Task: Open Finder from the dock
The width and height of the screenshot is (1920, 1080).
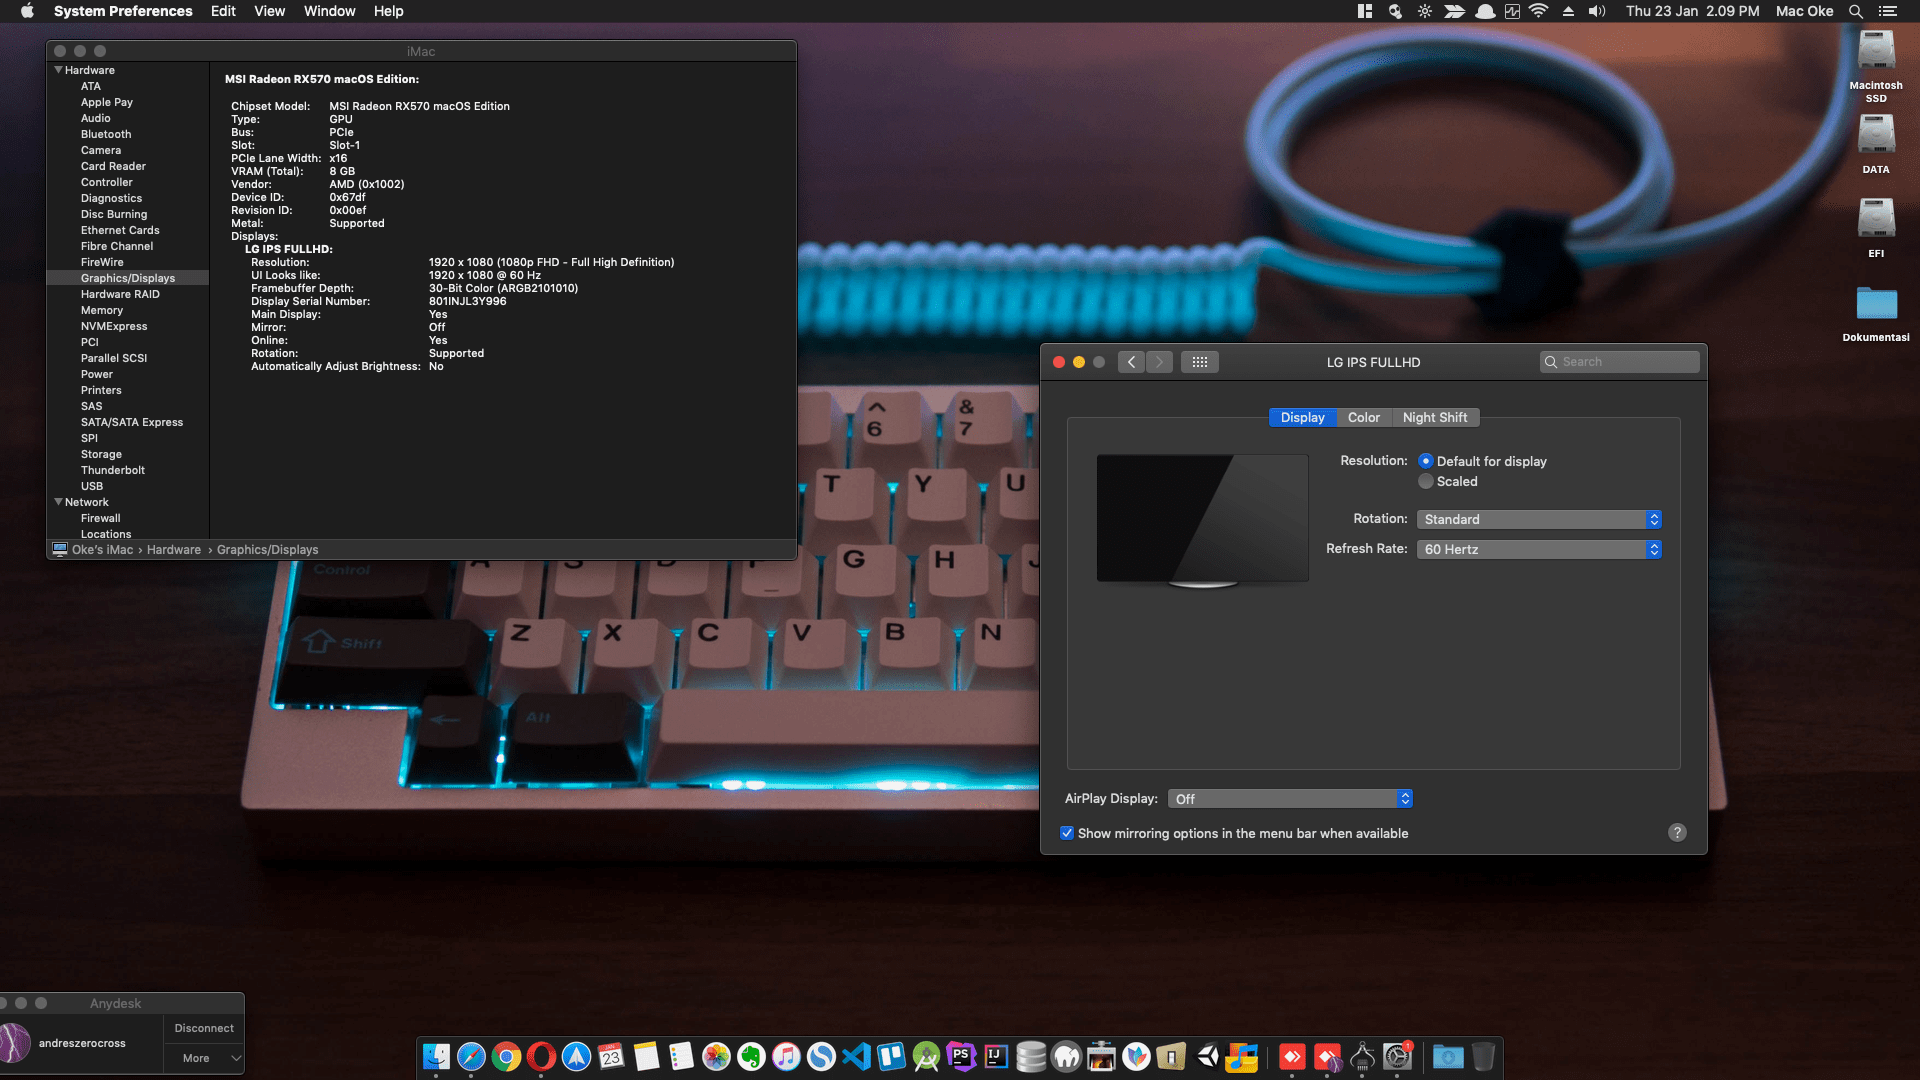Action: click(x=437, y=1056)
